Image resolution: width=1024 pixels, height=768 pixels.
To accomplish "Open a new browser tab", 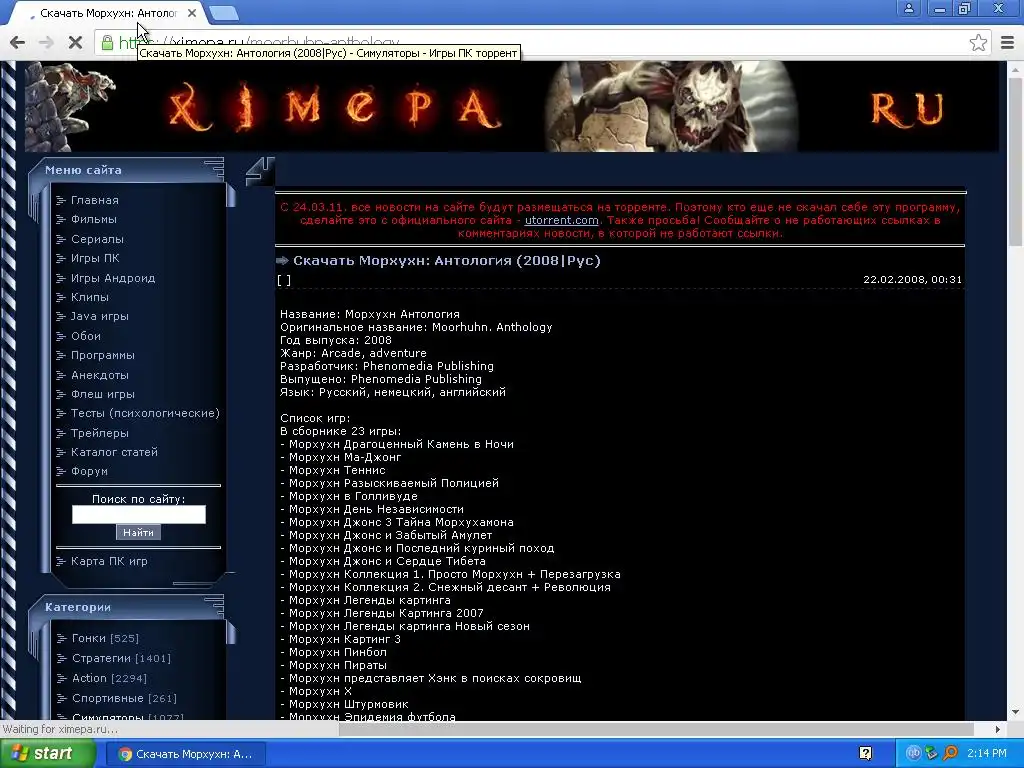I will pos(224,13).
